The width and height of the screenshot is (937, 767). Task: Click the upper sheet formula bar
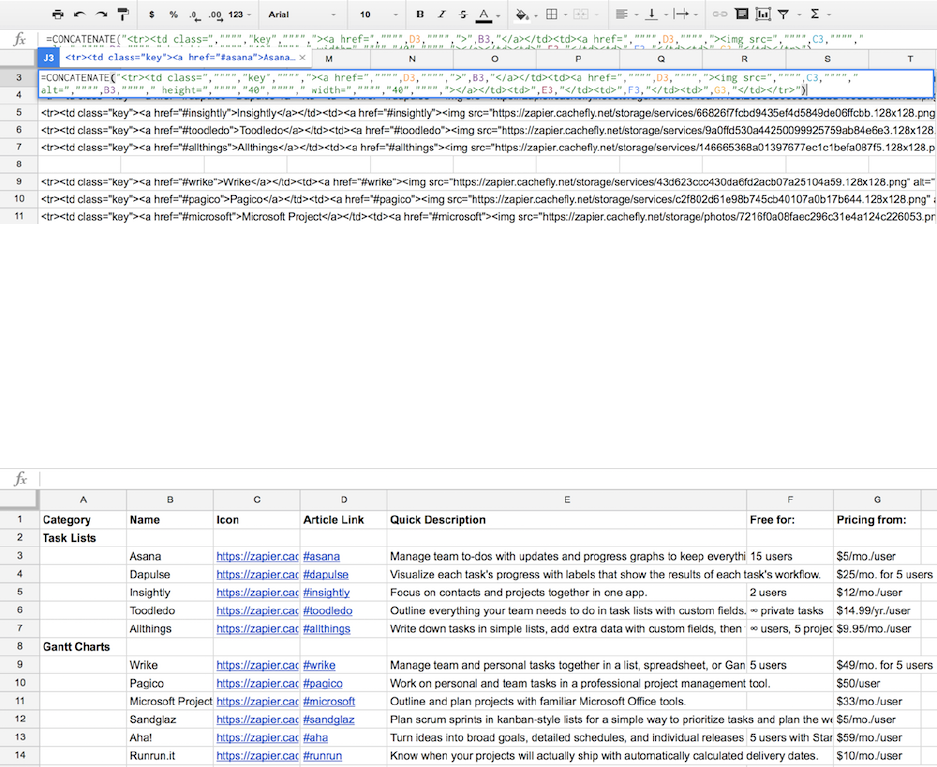487,39
